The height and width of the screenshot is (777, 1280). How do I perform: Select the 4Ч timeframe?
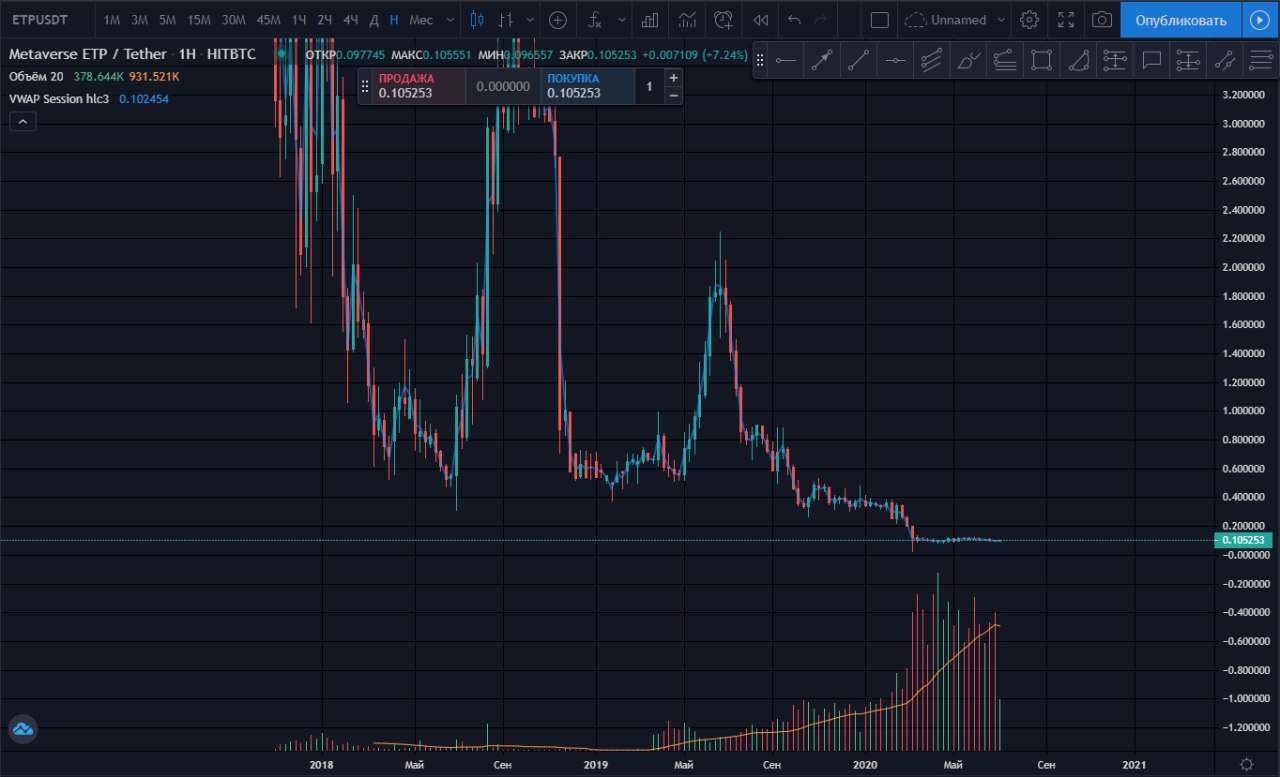click(x=351, y=20)
